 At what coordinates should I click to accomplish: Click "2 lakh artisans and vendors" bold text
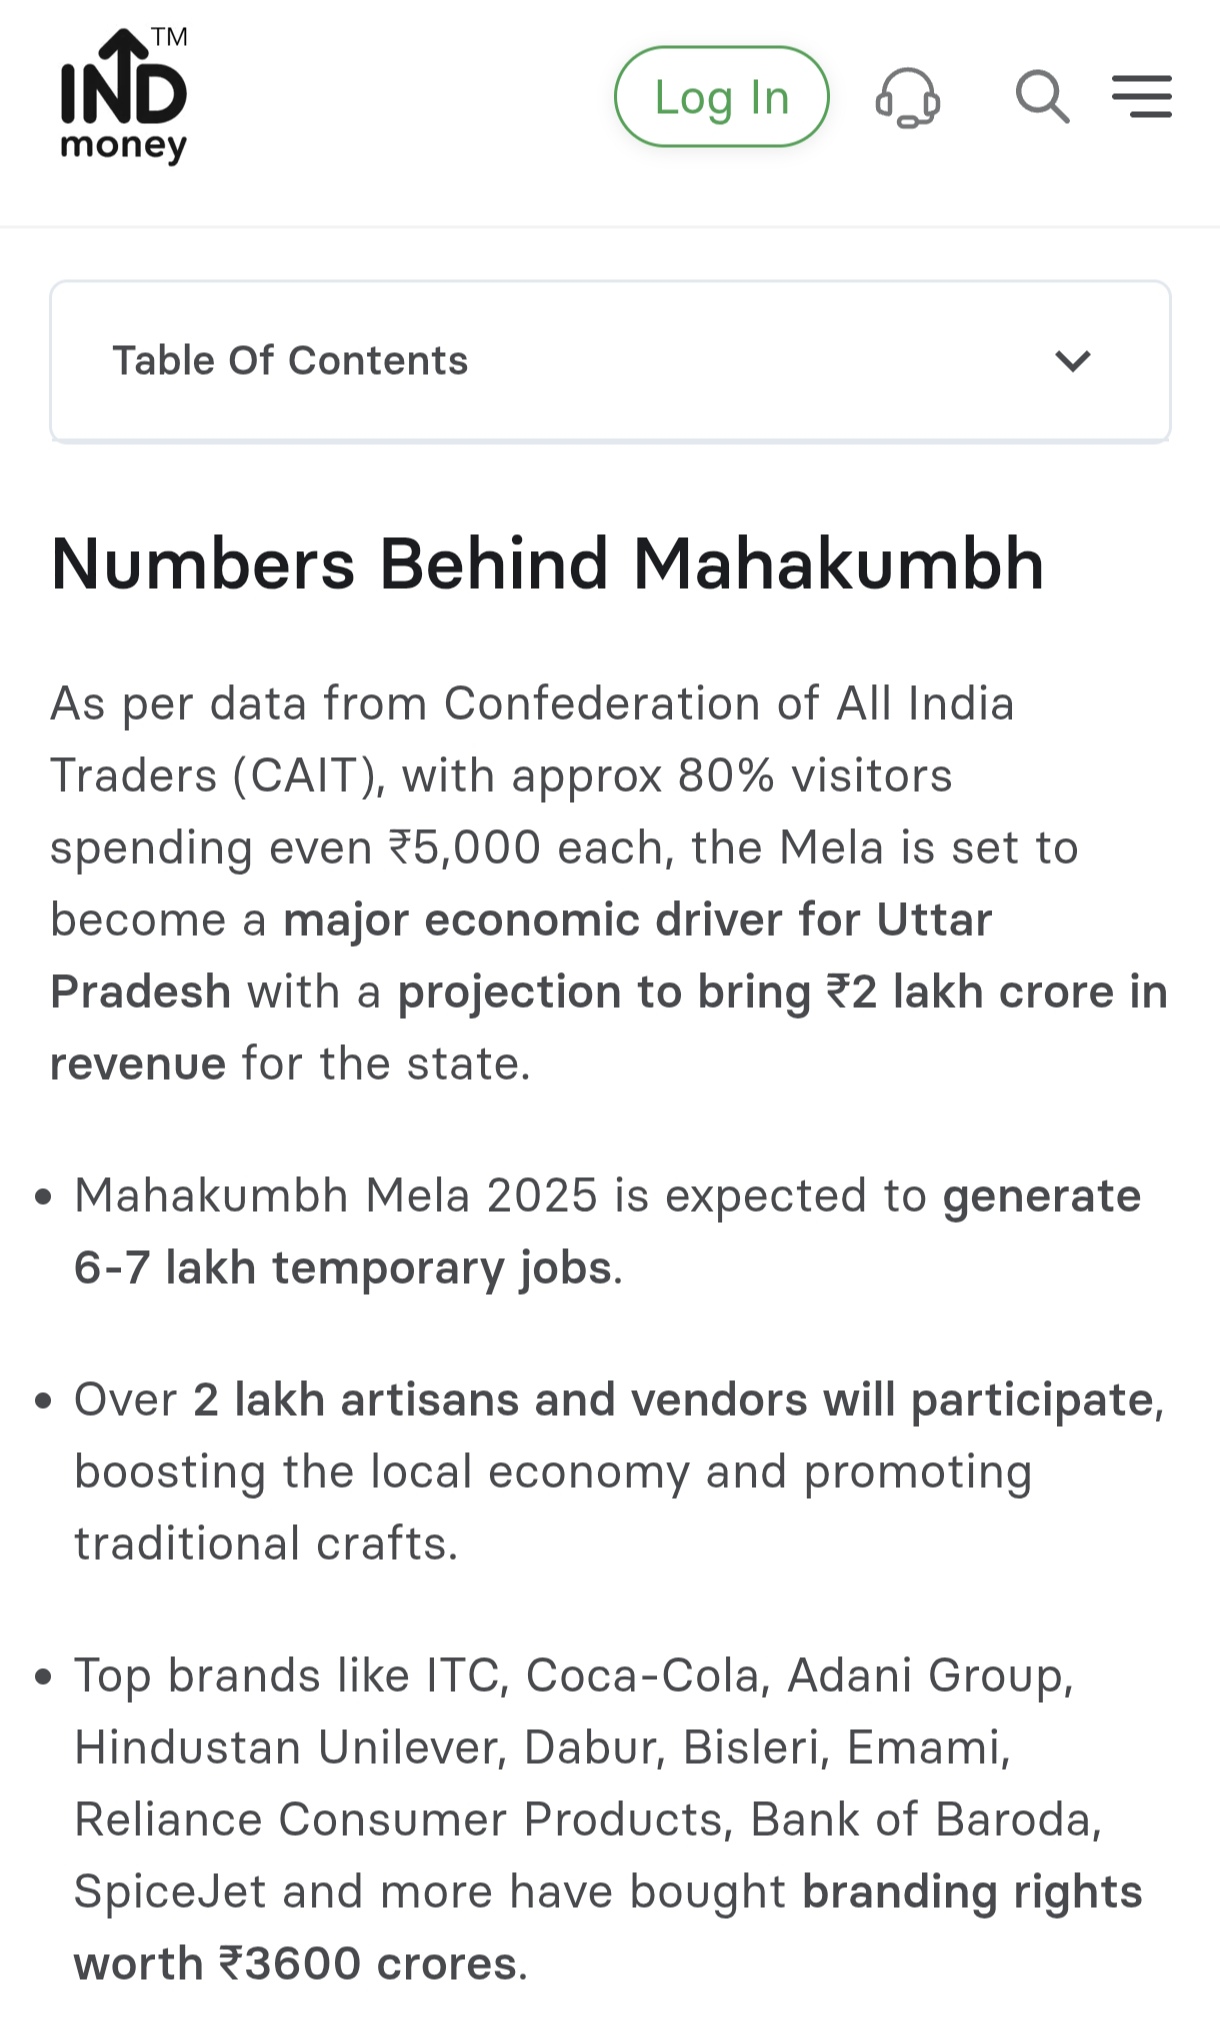[500, 1400]
